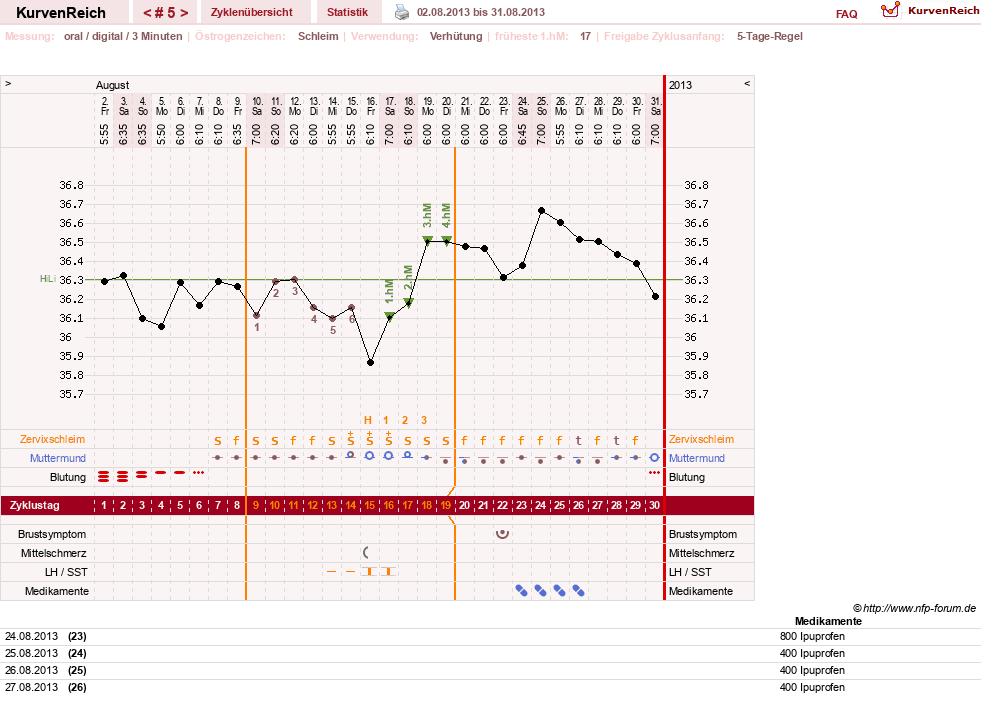Screen dimensions: 981x720
Task: Click the 6:45 measurement time on 24. Sa
Action: click(x=522, y=134)
